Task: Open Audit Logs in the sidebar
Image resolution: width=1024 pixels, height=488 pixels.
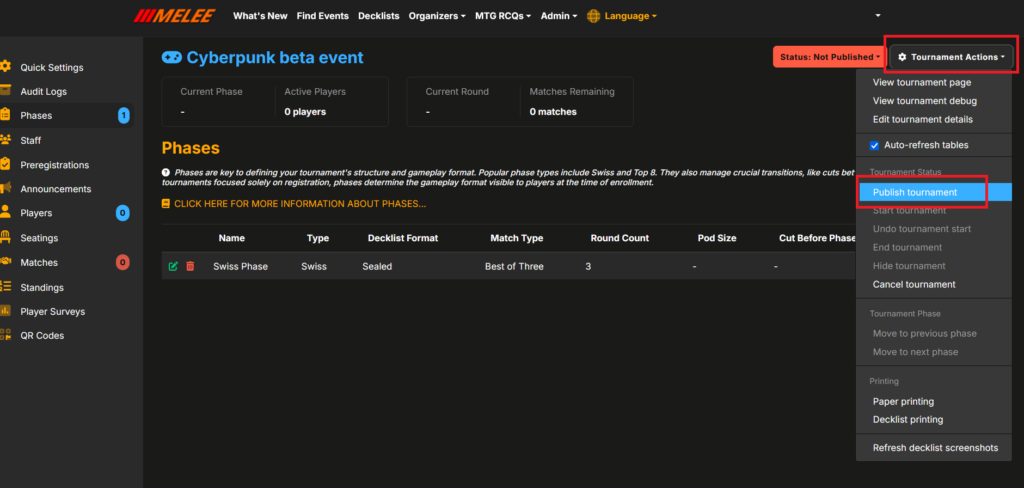Action: (43, 91)
